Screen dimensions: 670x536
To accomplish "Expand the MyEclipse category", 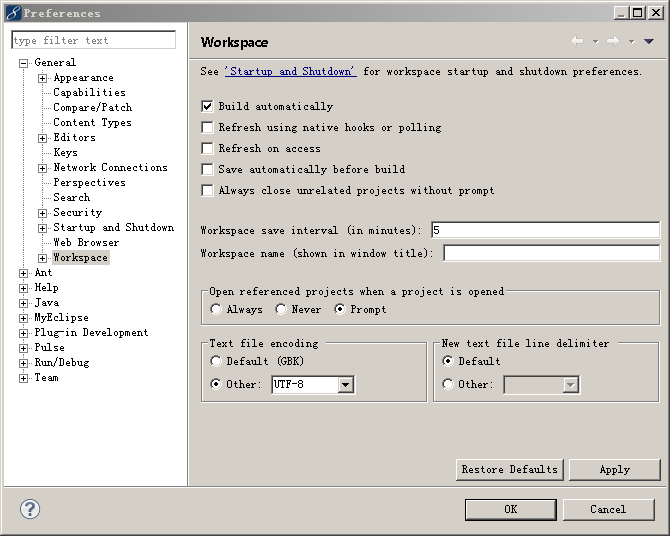I will tap(24, 318).
